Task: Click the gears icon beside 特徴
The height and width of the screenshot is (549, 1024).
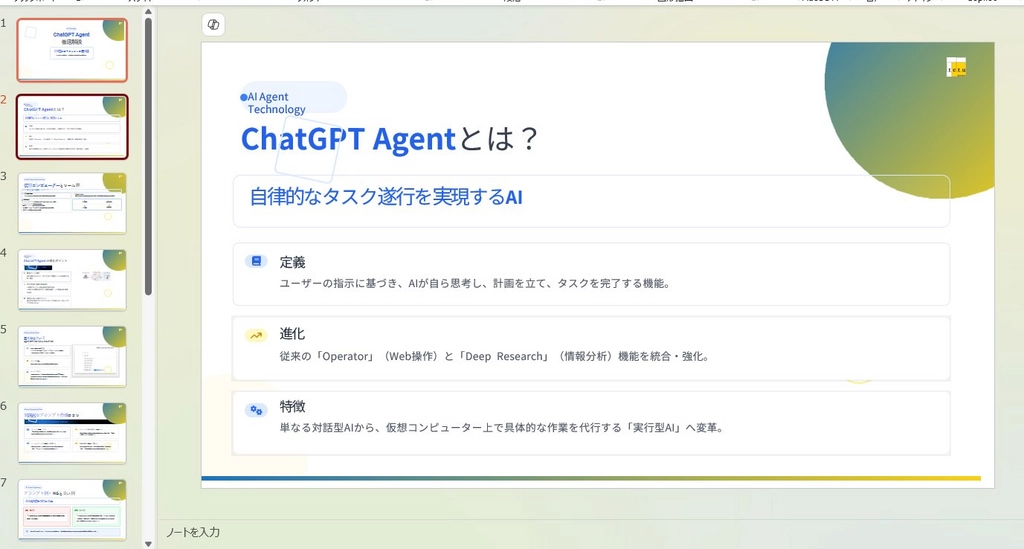Action: pos(256,410)
